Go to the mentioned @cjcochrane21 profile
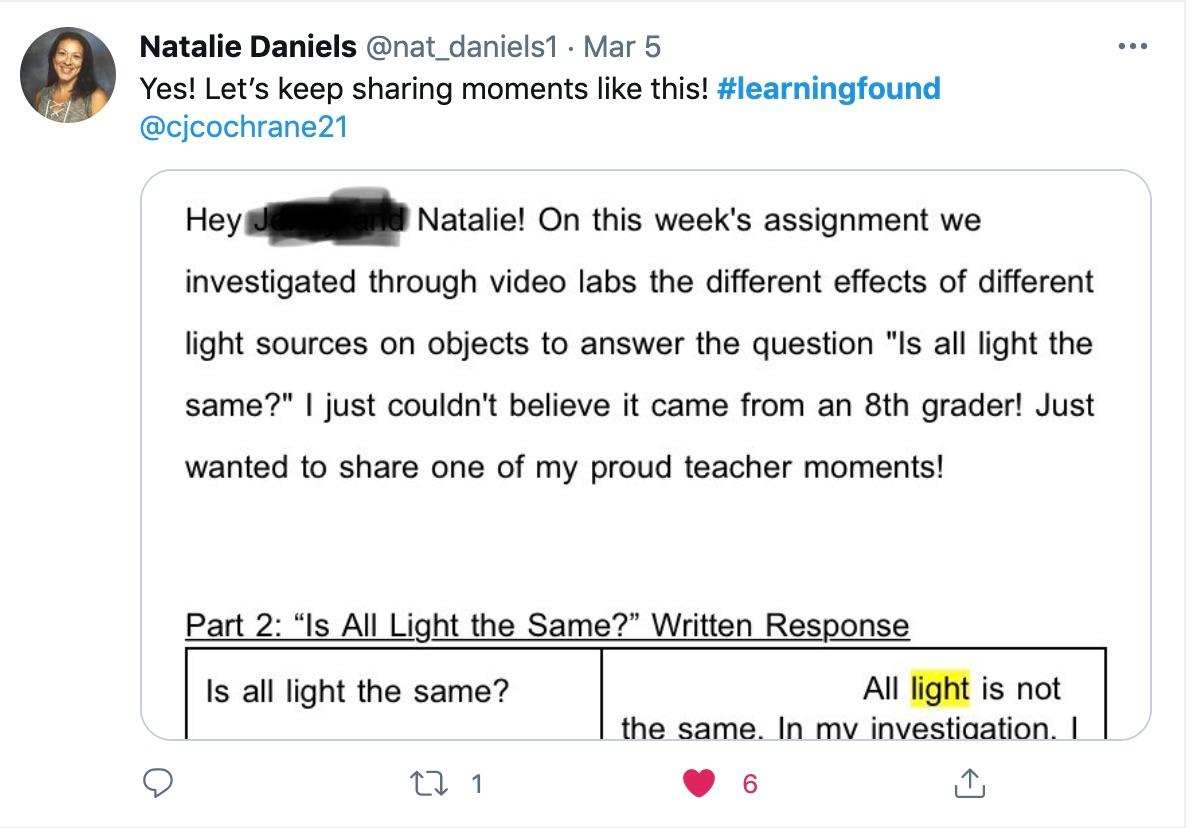Screen dimensions: 1190x828 244,129
